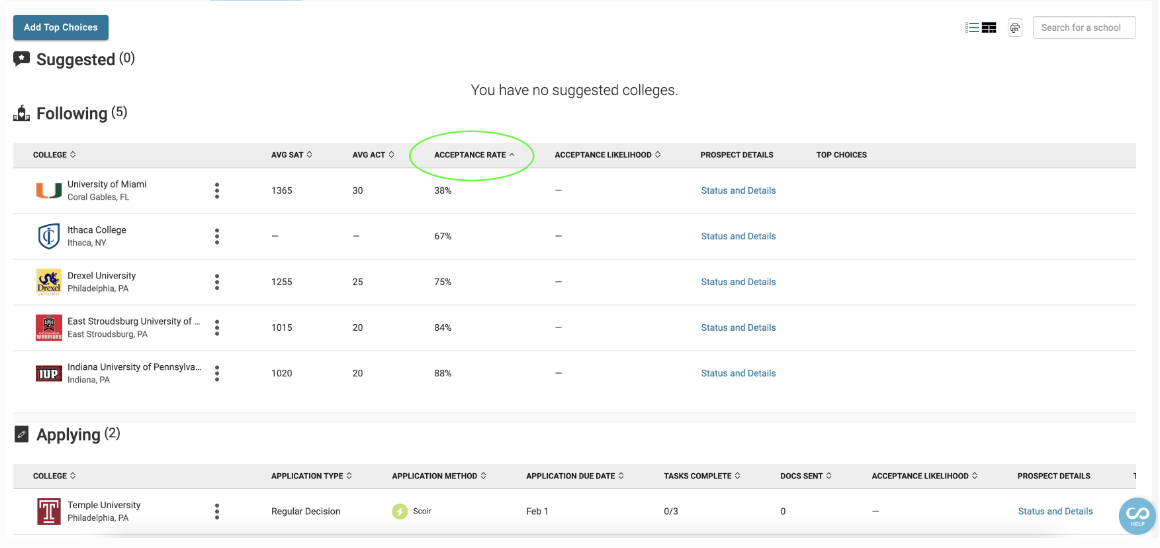
Task: Open Drexel University three-dot menu
Action: pyautogui.click(x=217, y=282)
